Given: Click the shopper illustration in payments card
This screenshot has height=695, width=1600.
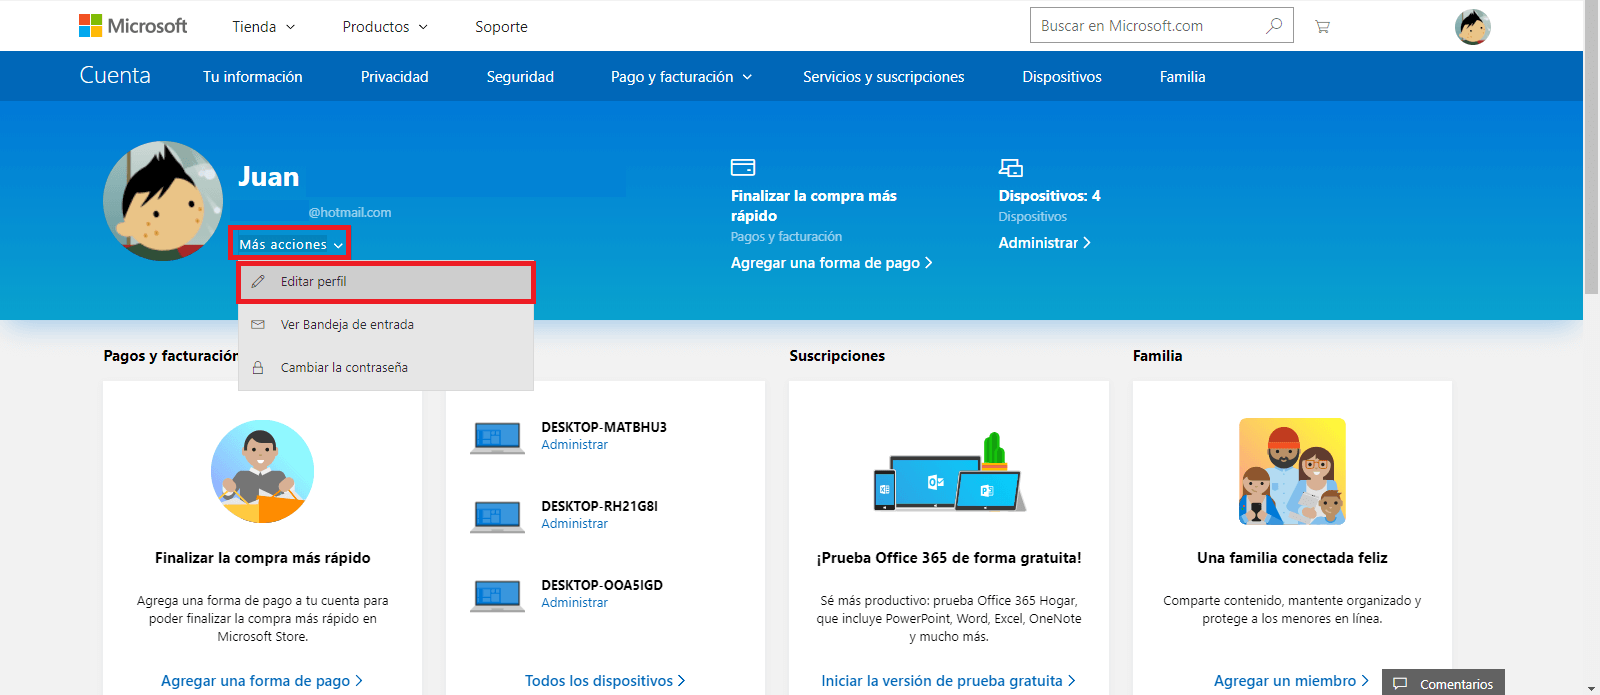Looking at the screenshot, I should (262, 471).
